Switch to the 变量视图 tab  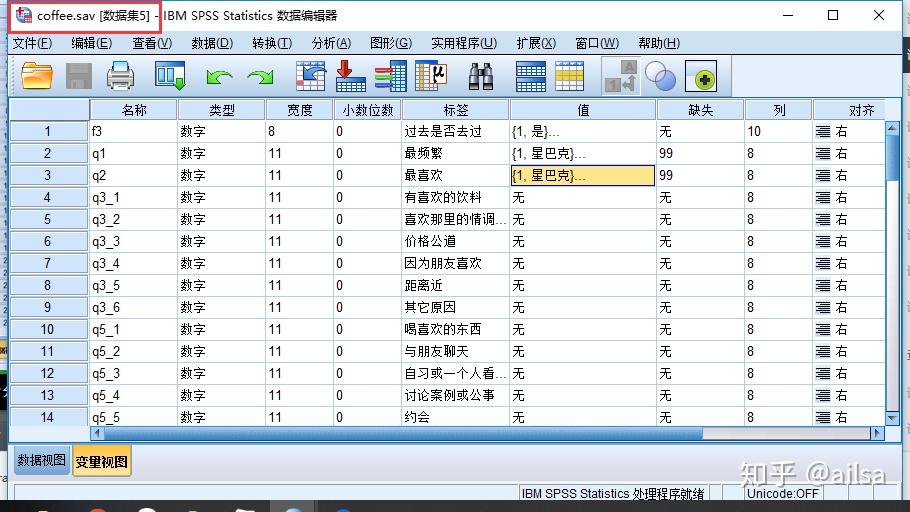[101, 461]
